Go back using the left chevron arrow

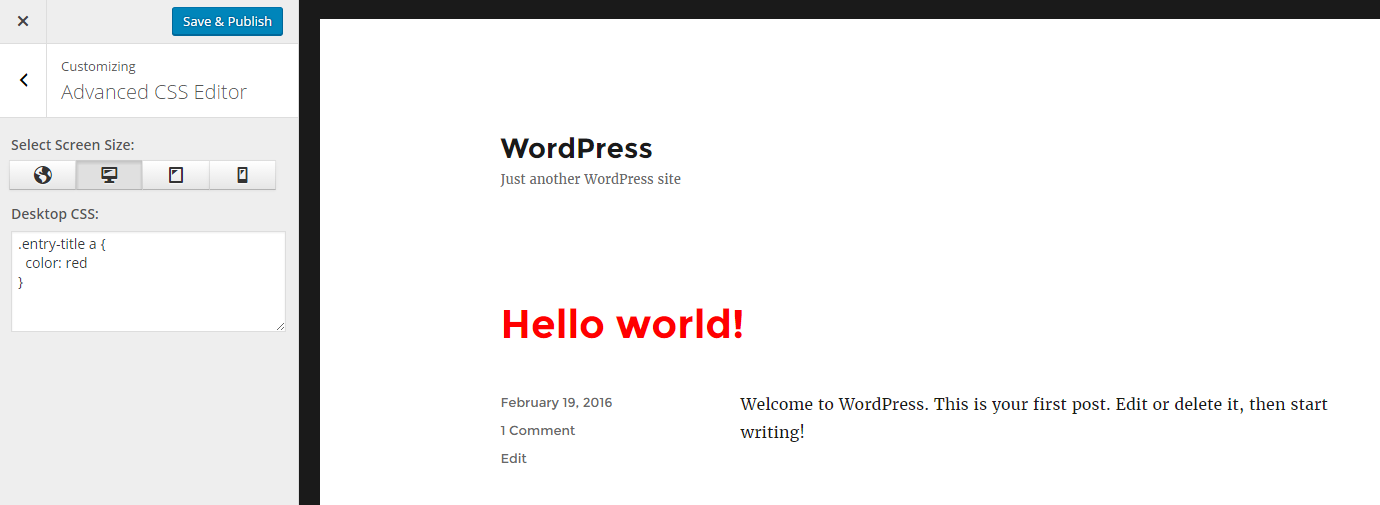pos(23,80)
